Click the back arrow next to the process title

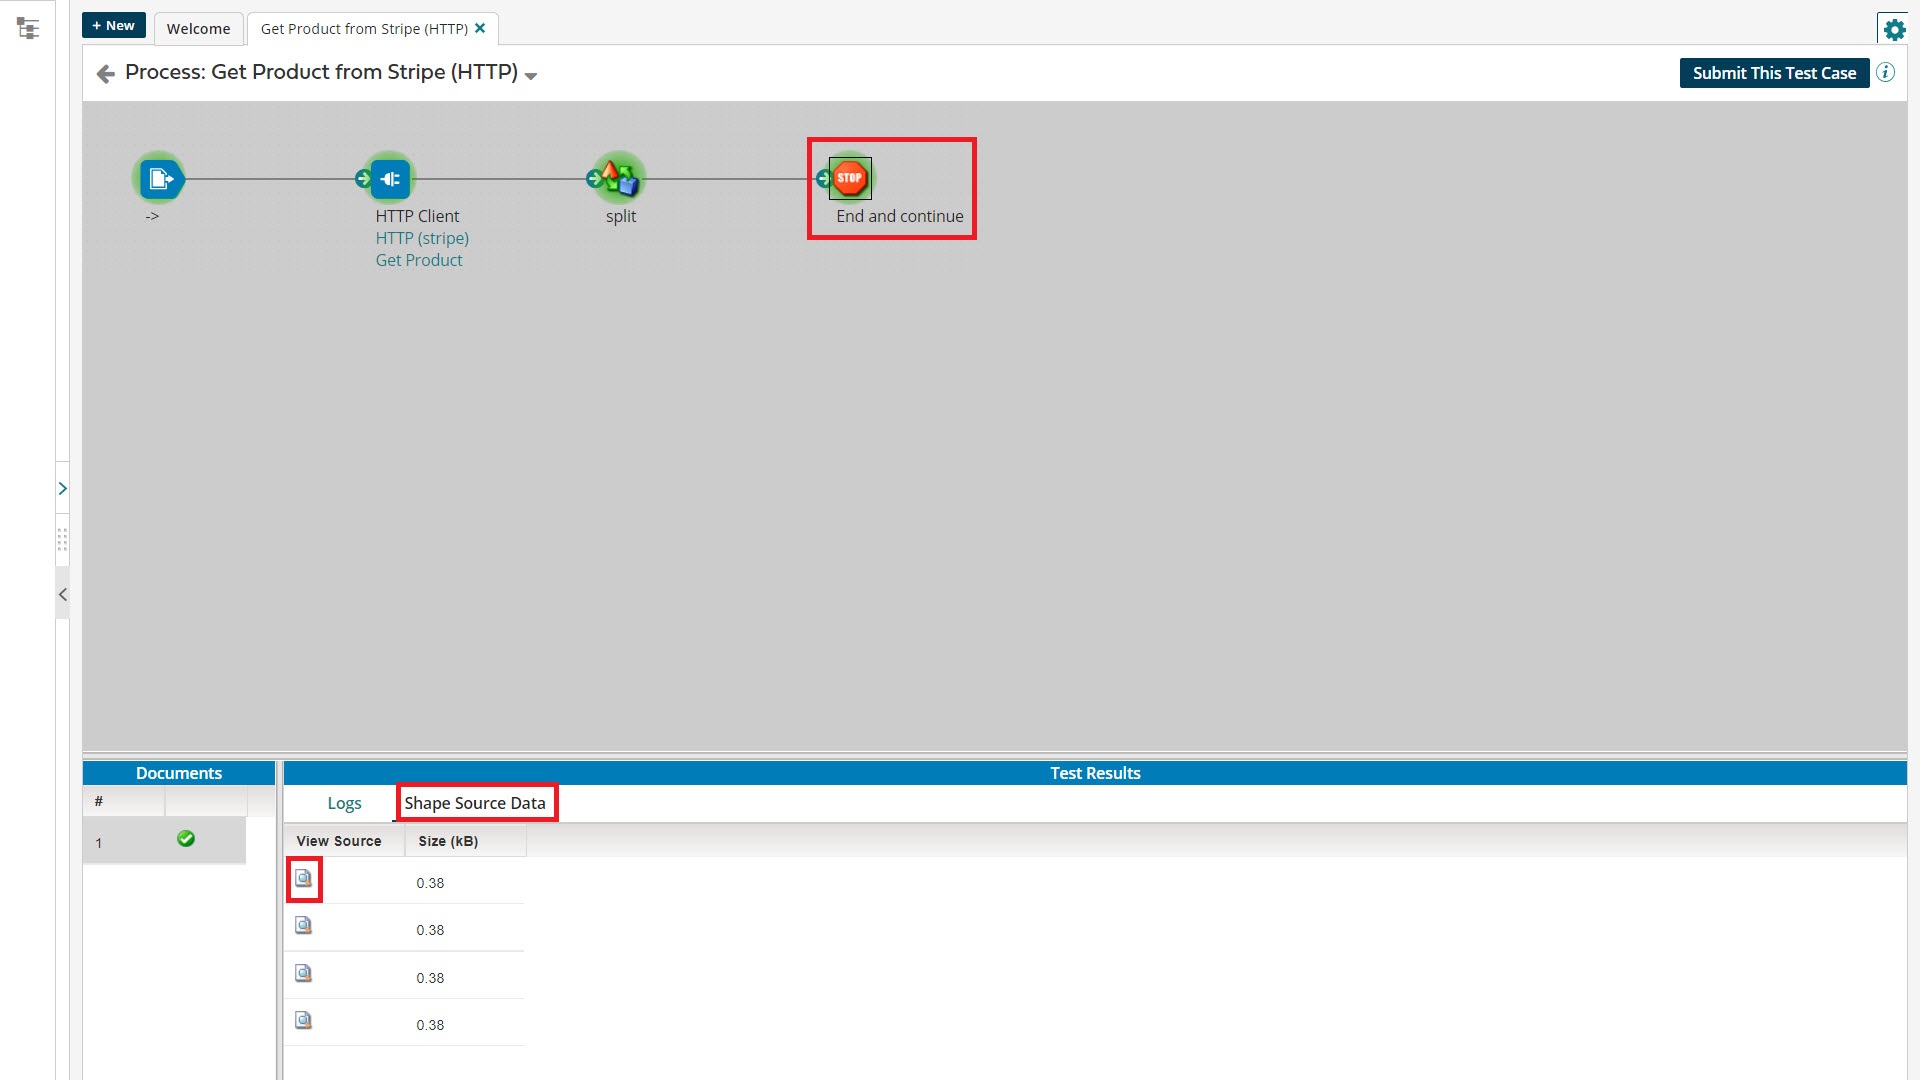[x=105, y=73]
